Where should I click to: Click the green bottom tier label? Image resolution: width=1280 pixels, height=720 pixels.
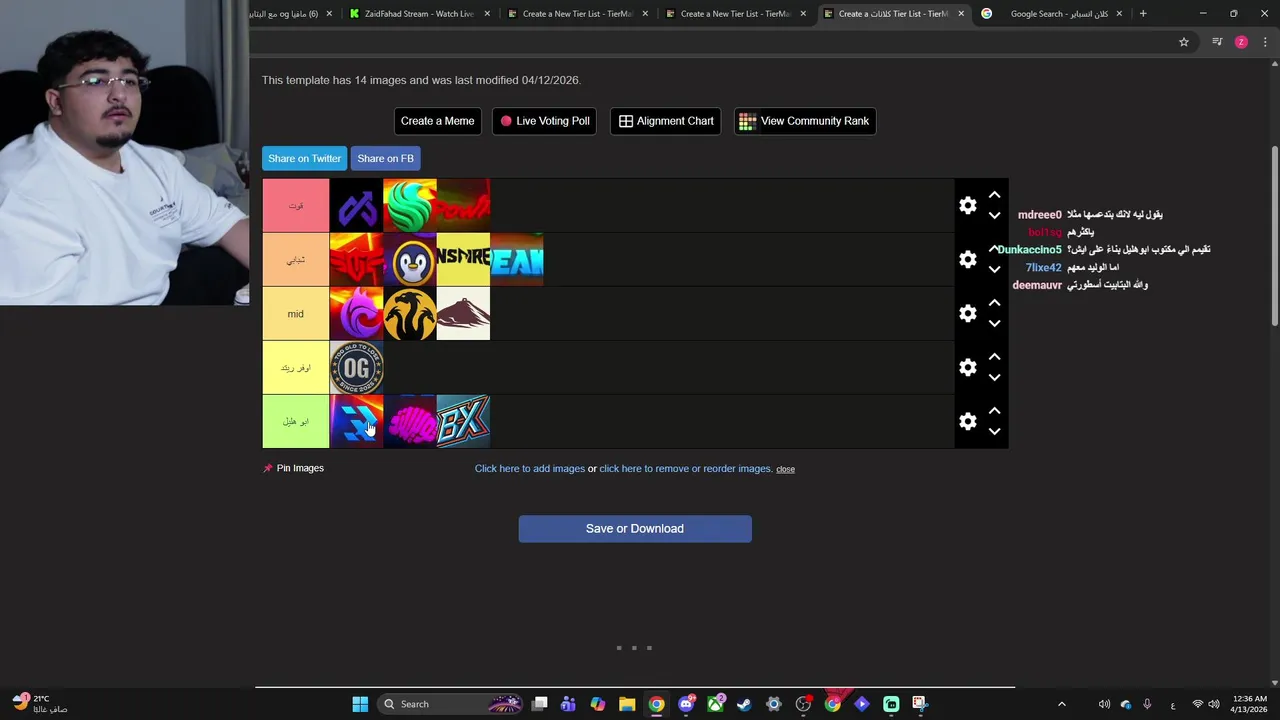296,421
